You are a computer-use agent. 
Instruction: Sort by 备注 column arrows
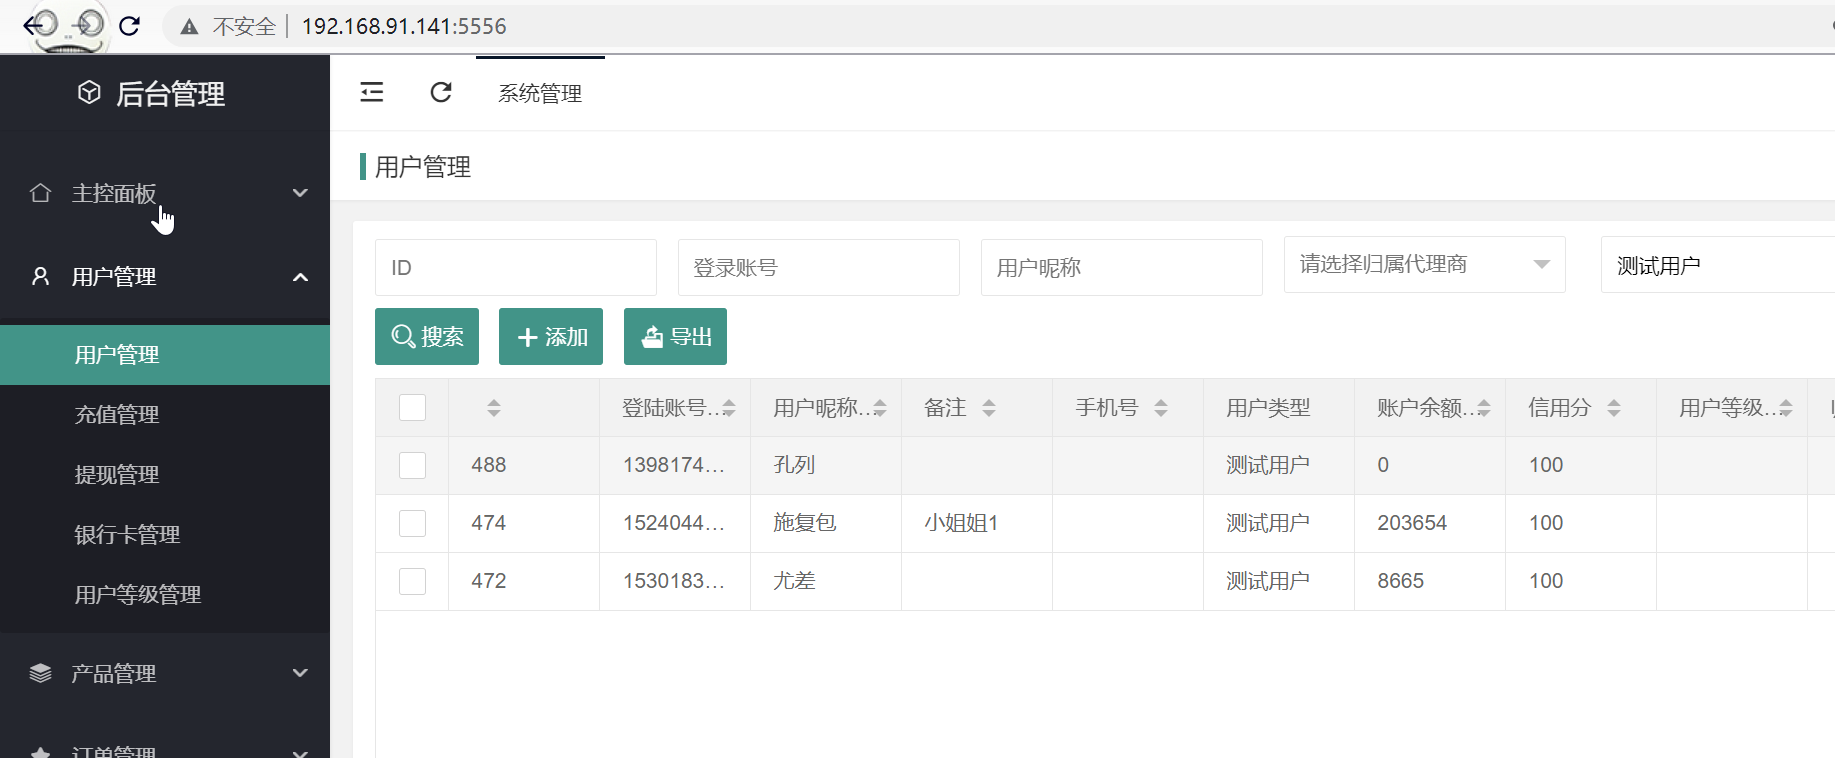tap(989, 408)
